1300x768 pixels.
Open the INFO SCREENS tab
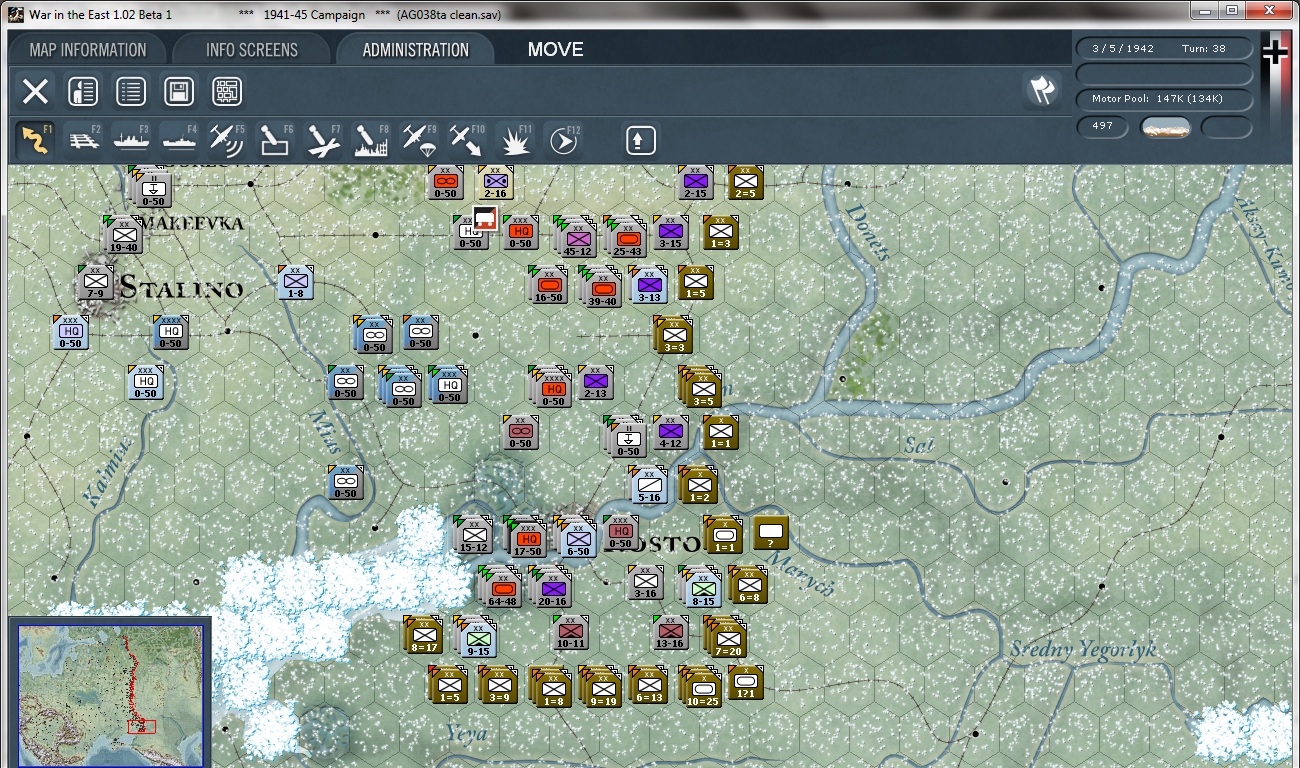pos(251,50)
